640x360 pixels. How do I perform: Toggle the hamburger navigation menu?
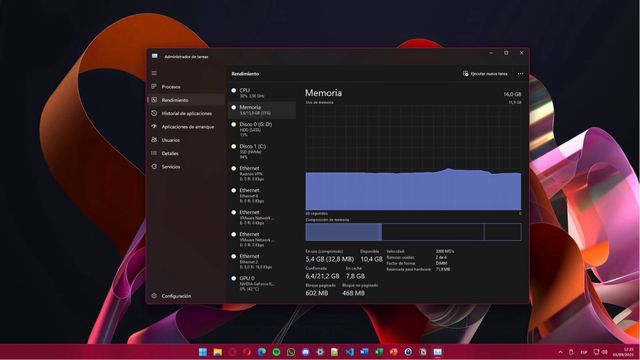pyautogui.click(x=154, y=73)
